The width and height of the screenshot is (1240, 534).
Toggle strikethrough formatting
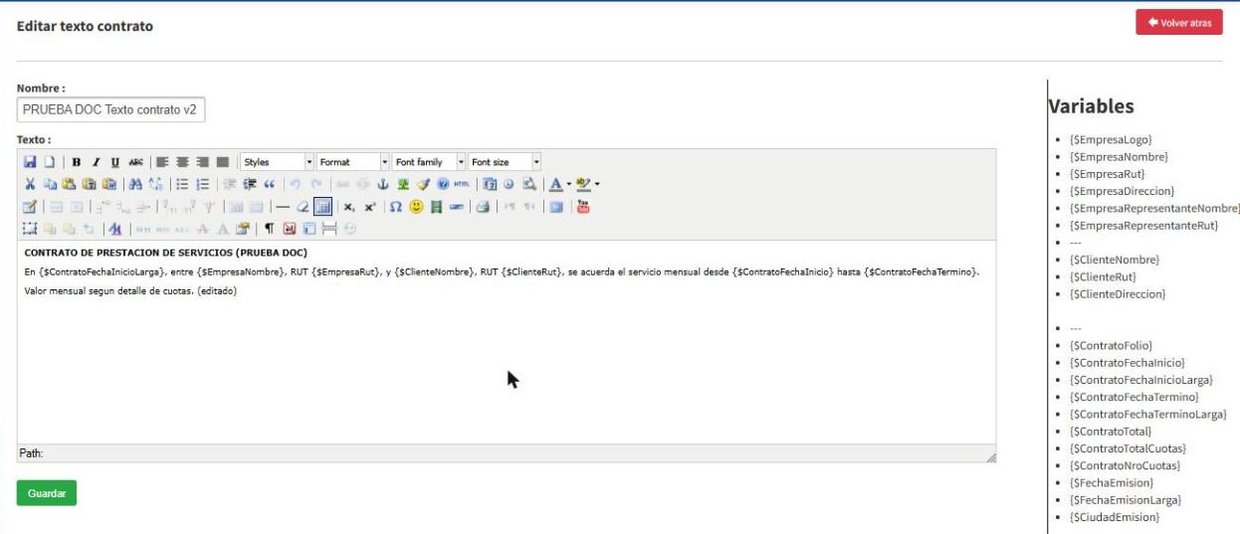pos(136,162)
